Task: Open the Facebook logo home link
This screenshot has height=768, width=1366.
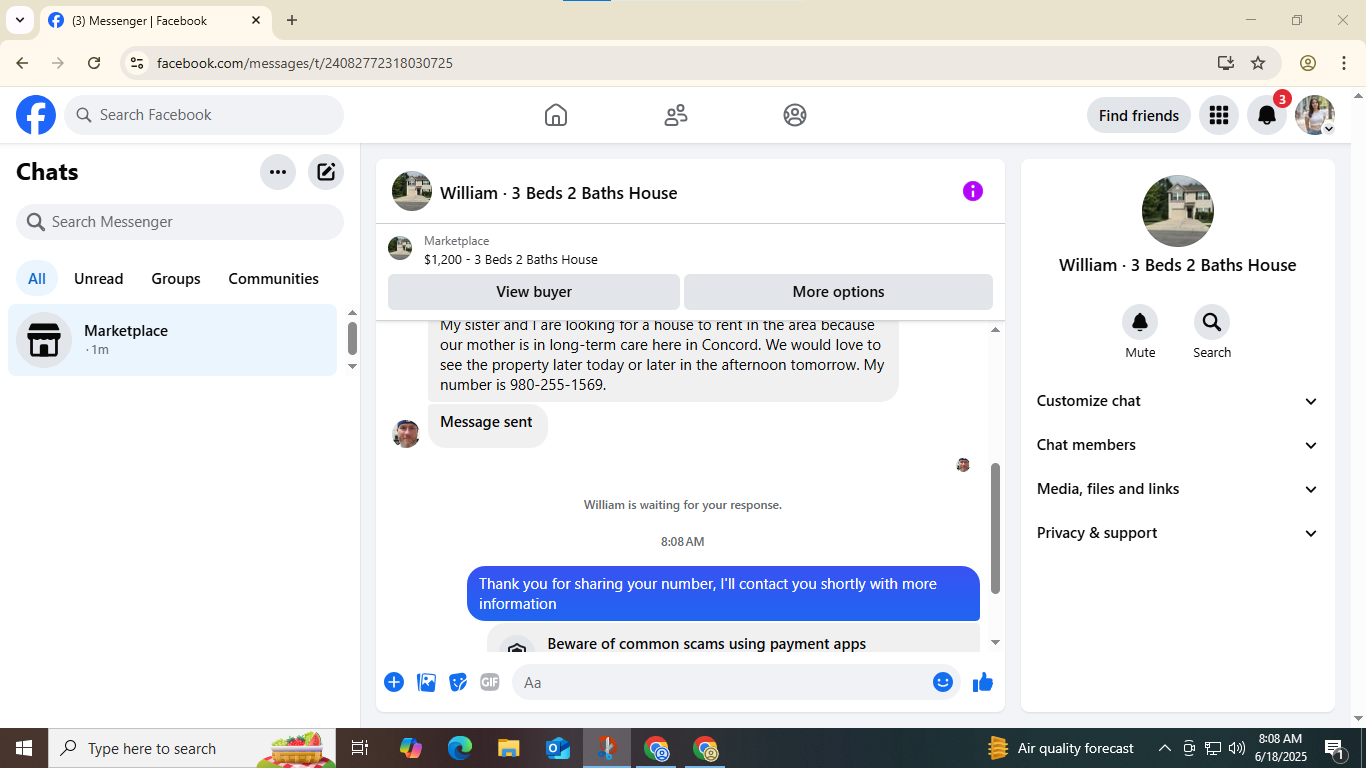Action: (x=36, y=115)
